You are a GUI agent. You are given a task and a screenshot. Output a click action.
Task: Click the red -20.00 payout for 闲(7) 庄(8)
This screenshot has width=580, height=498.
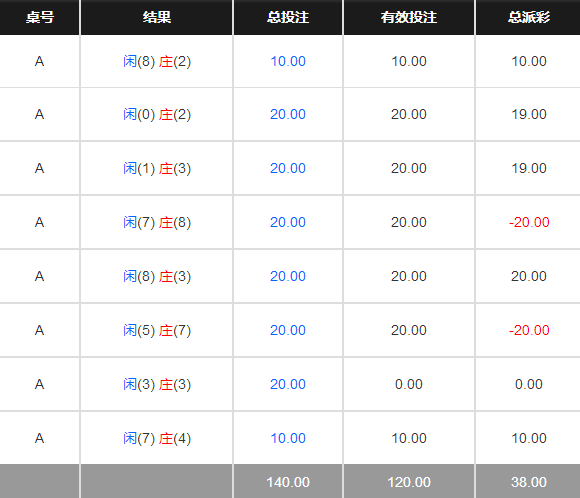click(529, 222)
